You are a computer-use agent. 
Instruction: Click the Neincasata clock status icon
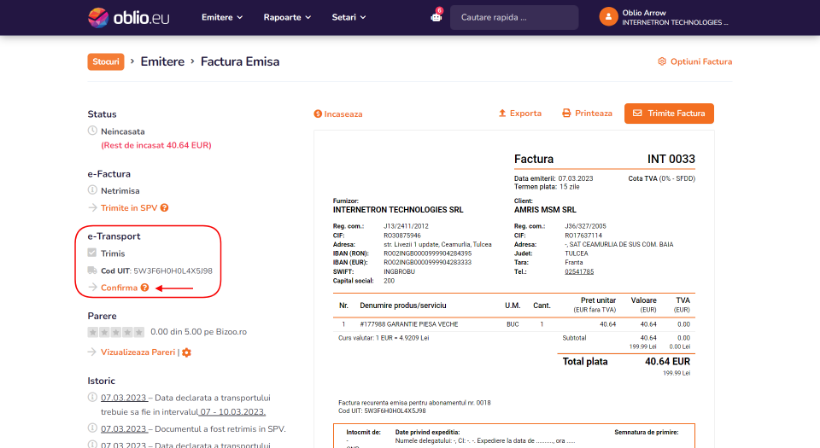92,131
